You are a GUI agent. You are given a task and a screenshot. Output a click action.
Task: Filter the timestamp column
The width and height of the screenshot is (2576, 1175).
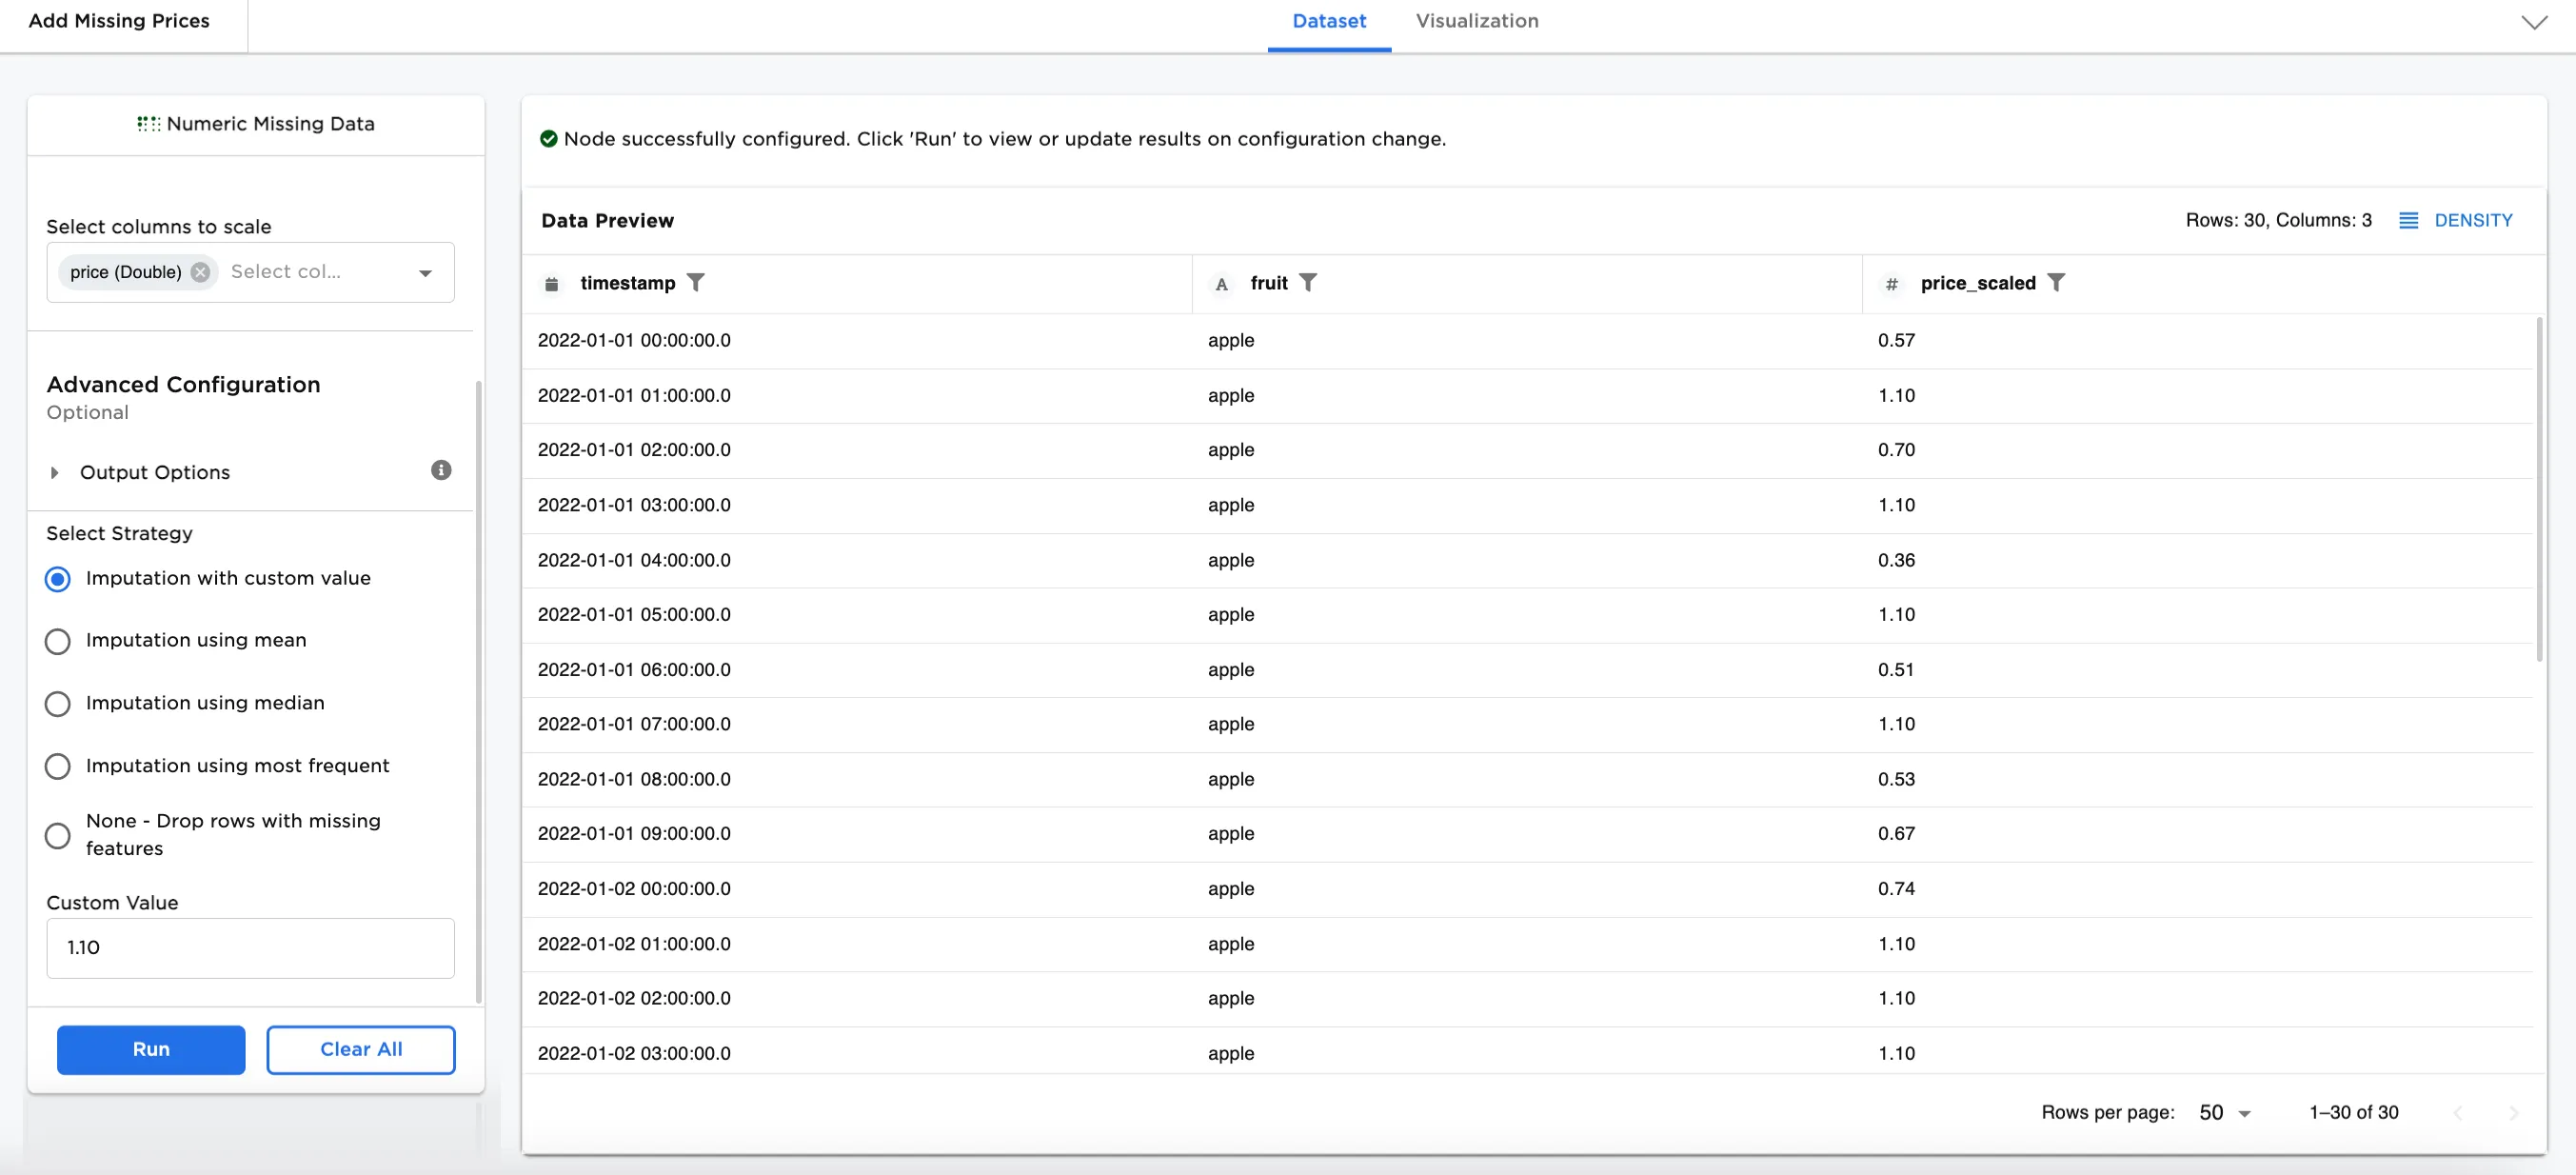pos(696,283)
